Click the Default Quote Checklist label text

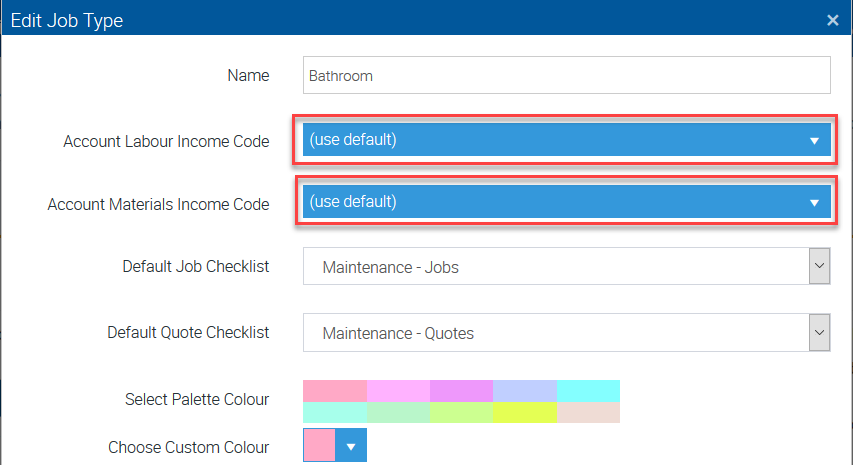coord(188,333)
